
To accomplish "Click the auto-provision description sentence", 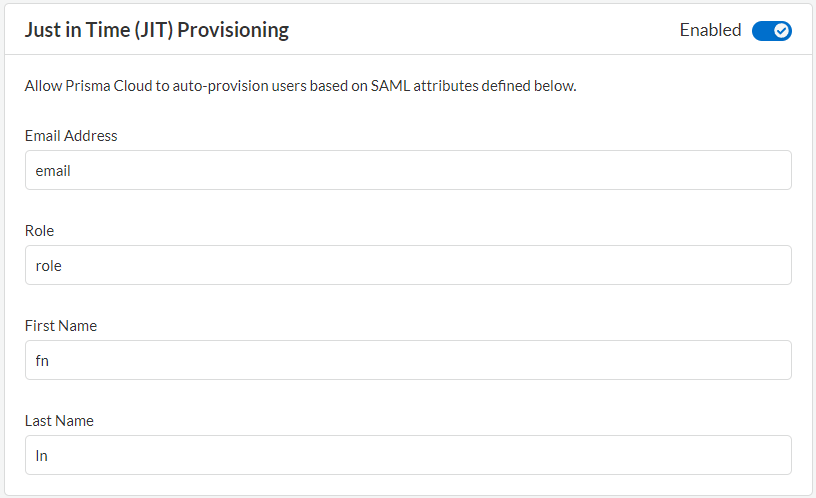I will (300, 86).
